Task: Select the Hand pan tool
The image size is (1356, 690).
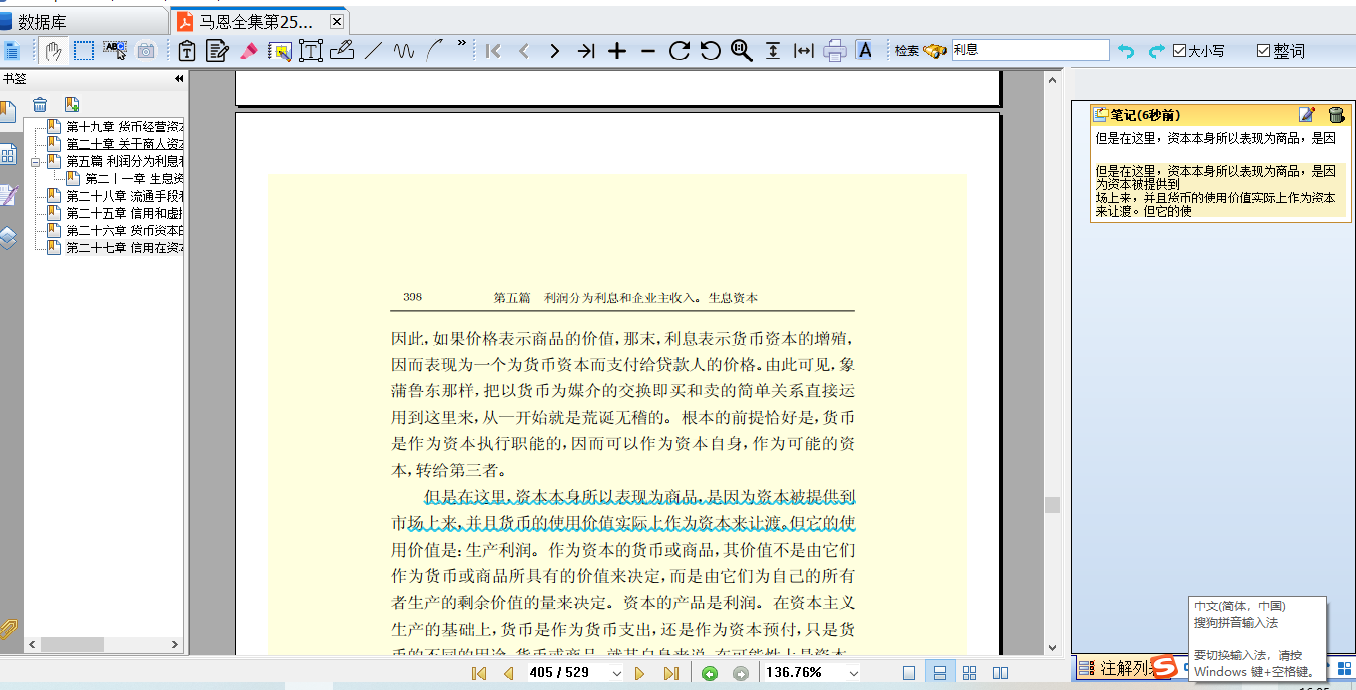Action: (54, 50)
